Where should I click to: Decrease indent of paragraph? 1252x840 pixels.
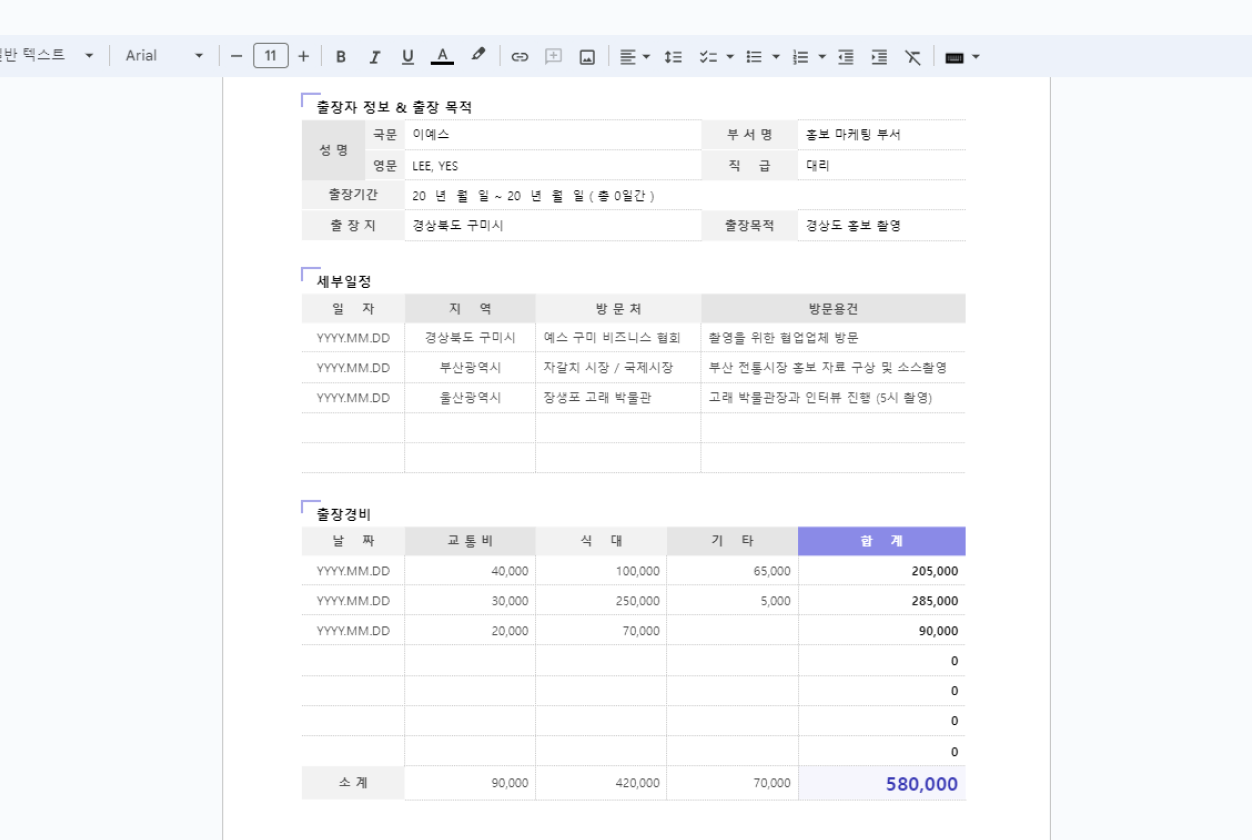[846, 56]
